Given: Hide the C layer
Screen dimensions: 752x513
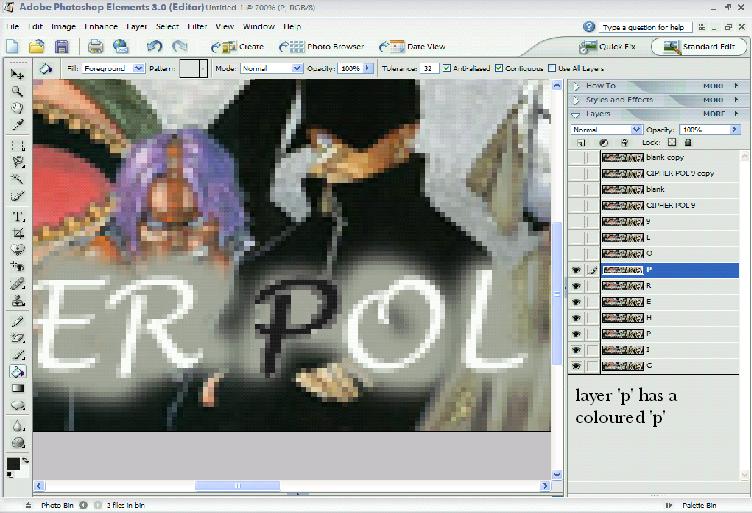Looking at the screenshot, I should [576, 366].
